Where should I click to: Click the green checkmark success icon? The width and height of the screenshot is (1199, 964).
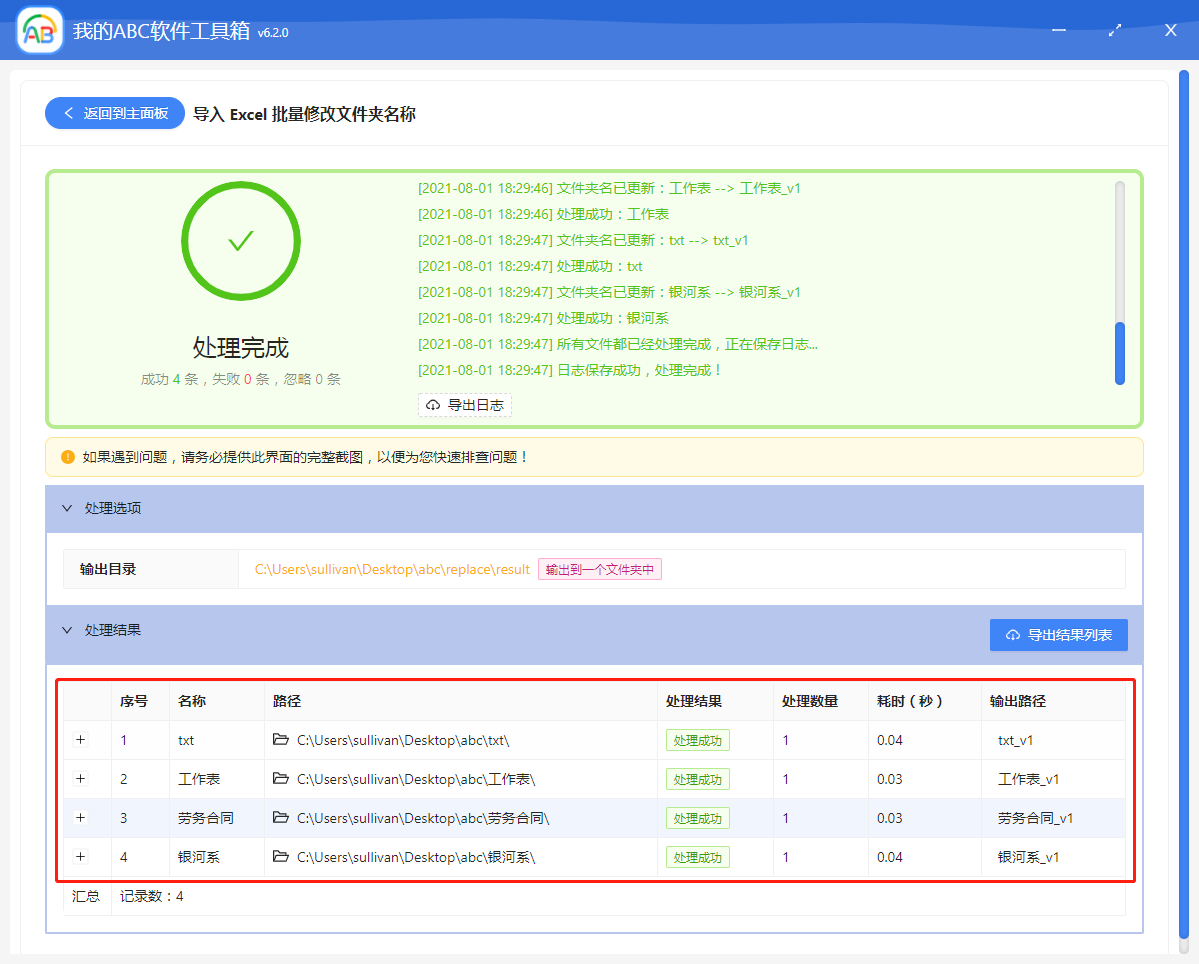tap(240, 240)
